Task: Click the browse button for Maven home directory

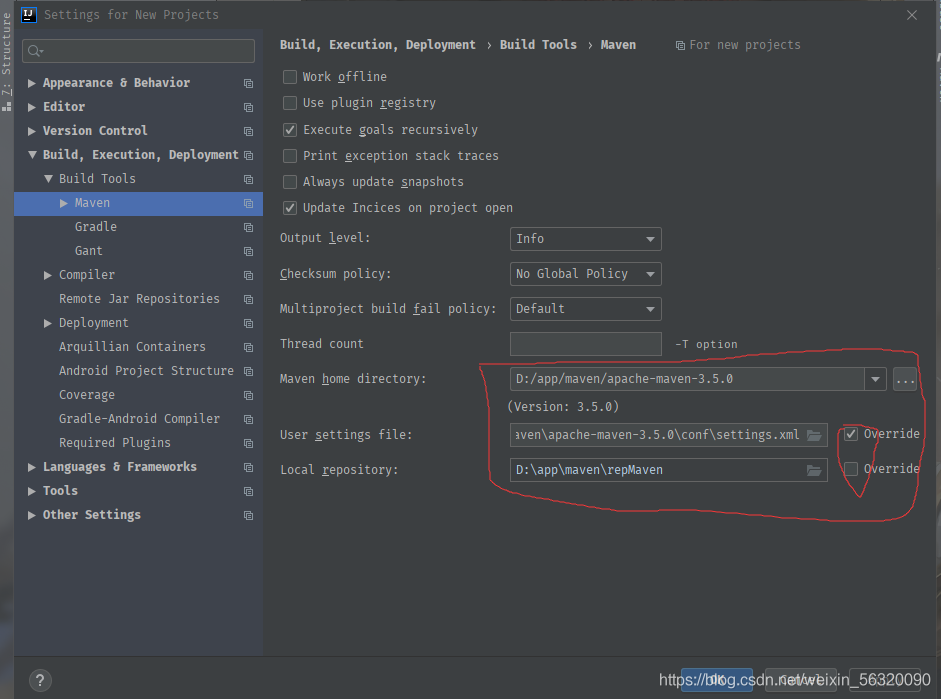Action: coord(904,379)
